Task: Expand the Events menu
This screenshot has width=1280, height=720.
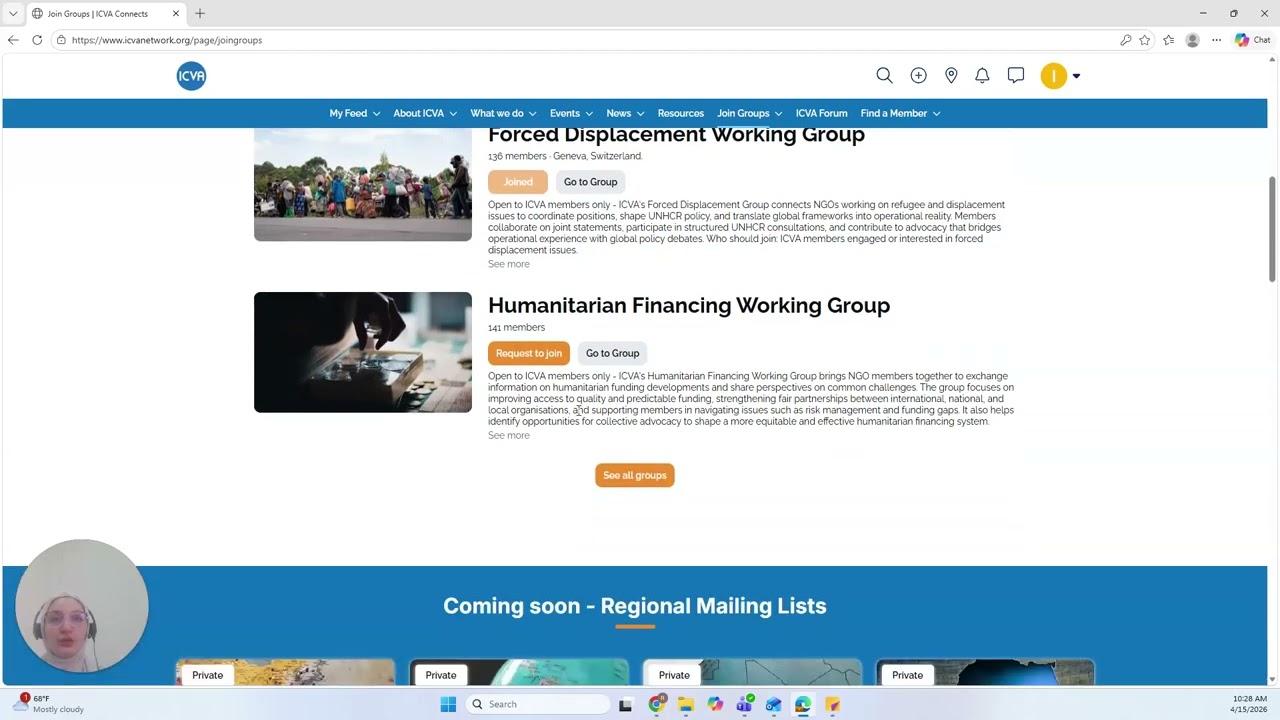Action: (571, 113)
